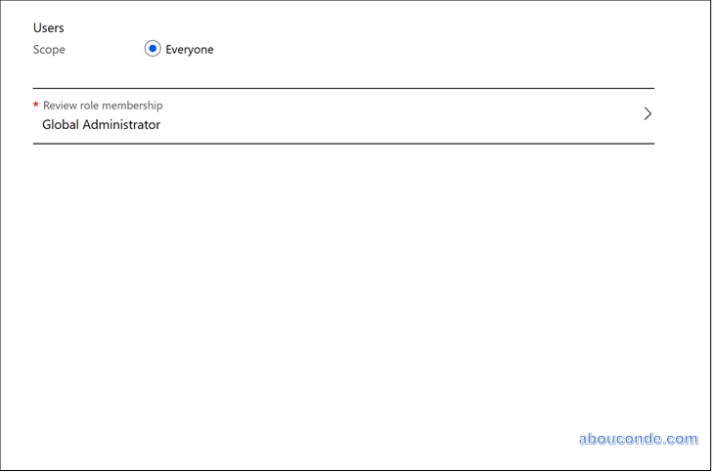Viewport: 714px width, 472px height.
Task: Select the Everyone radio button
Action: point(152,49)
